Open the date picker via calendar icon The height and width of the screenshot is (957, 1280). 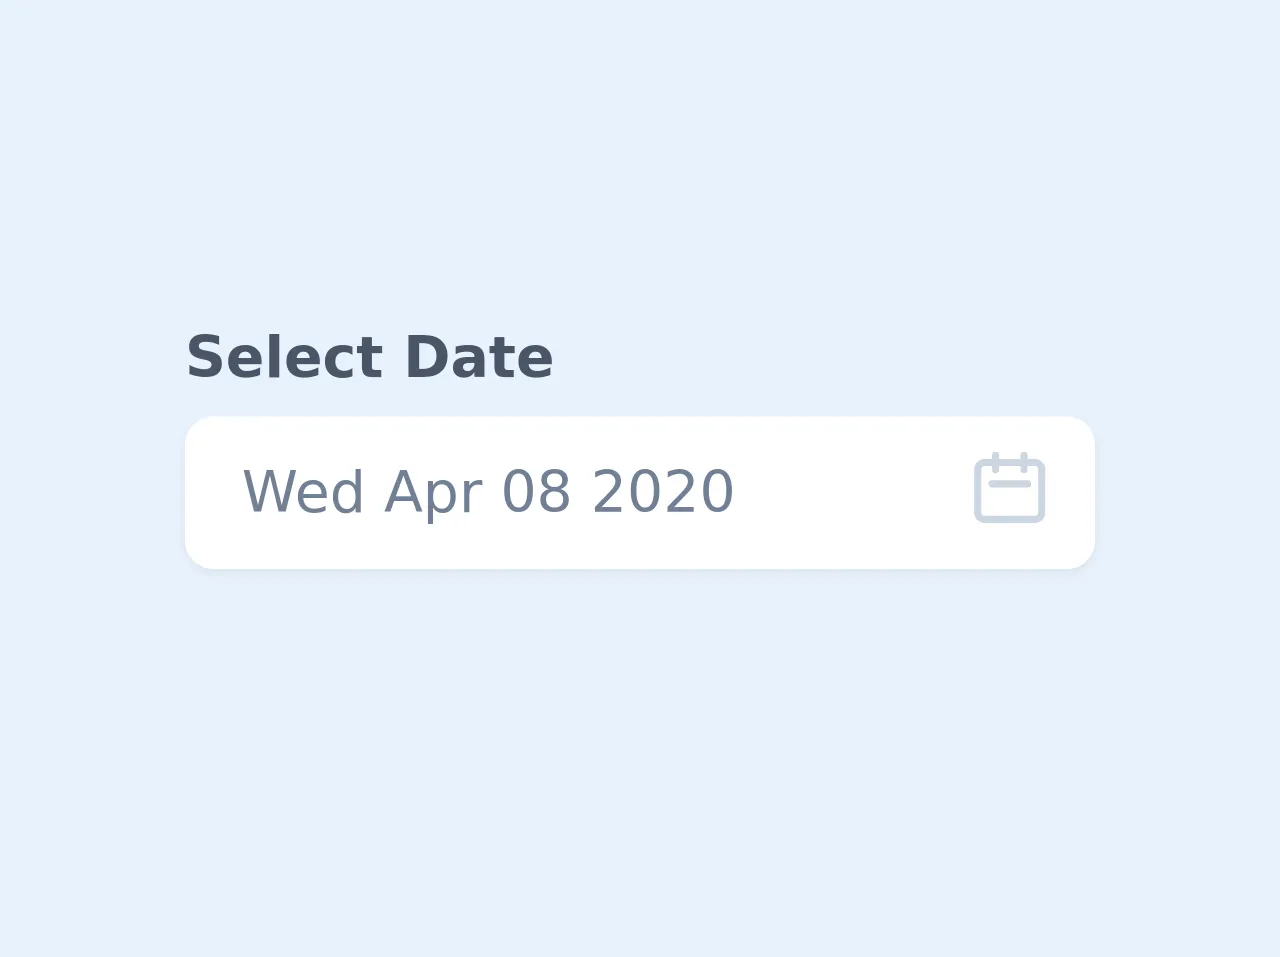pyautogui.click(x=1009, y=488)
